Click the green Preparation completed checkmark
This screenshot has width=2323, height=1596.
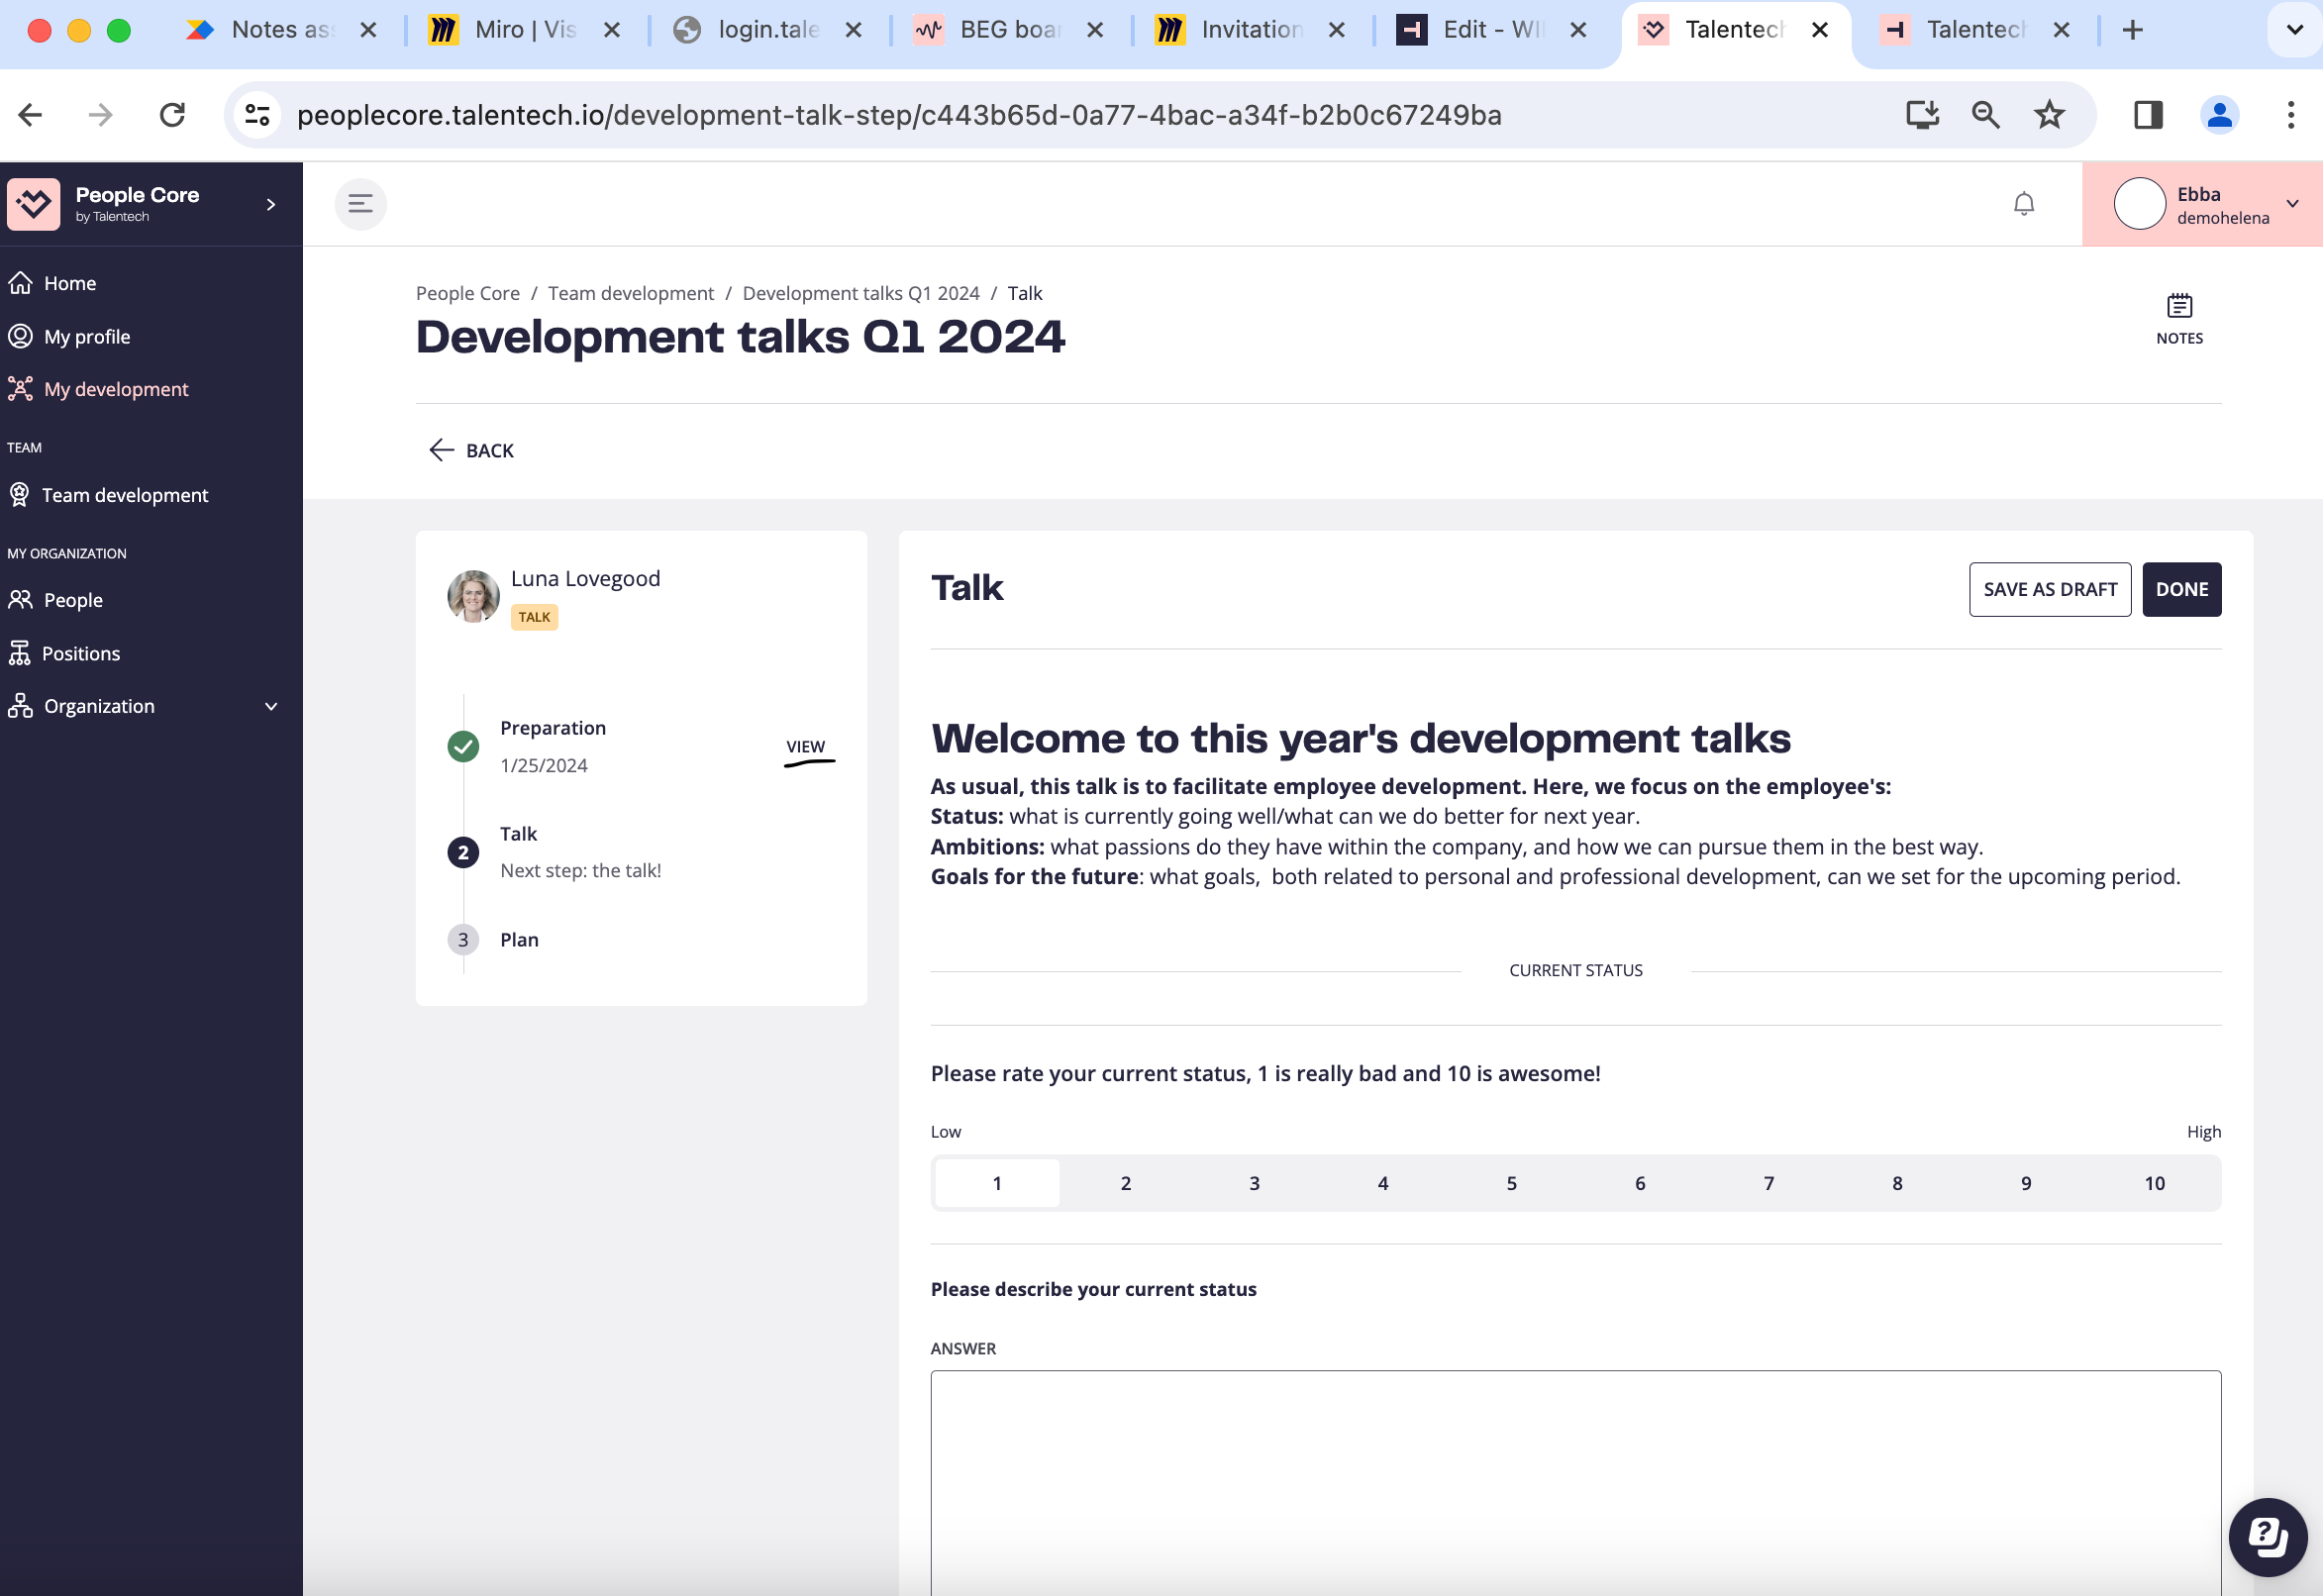(463, 746)
